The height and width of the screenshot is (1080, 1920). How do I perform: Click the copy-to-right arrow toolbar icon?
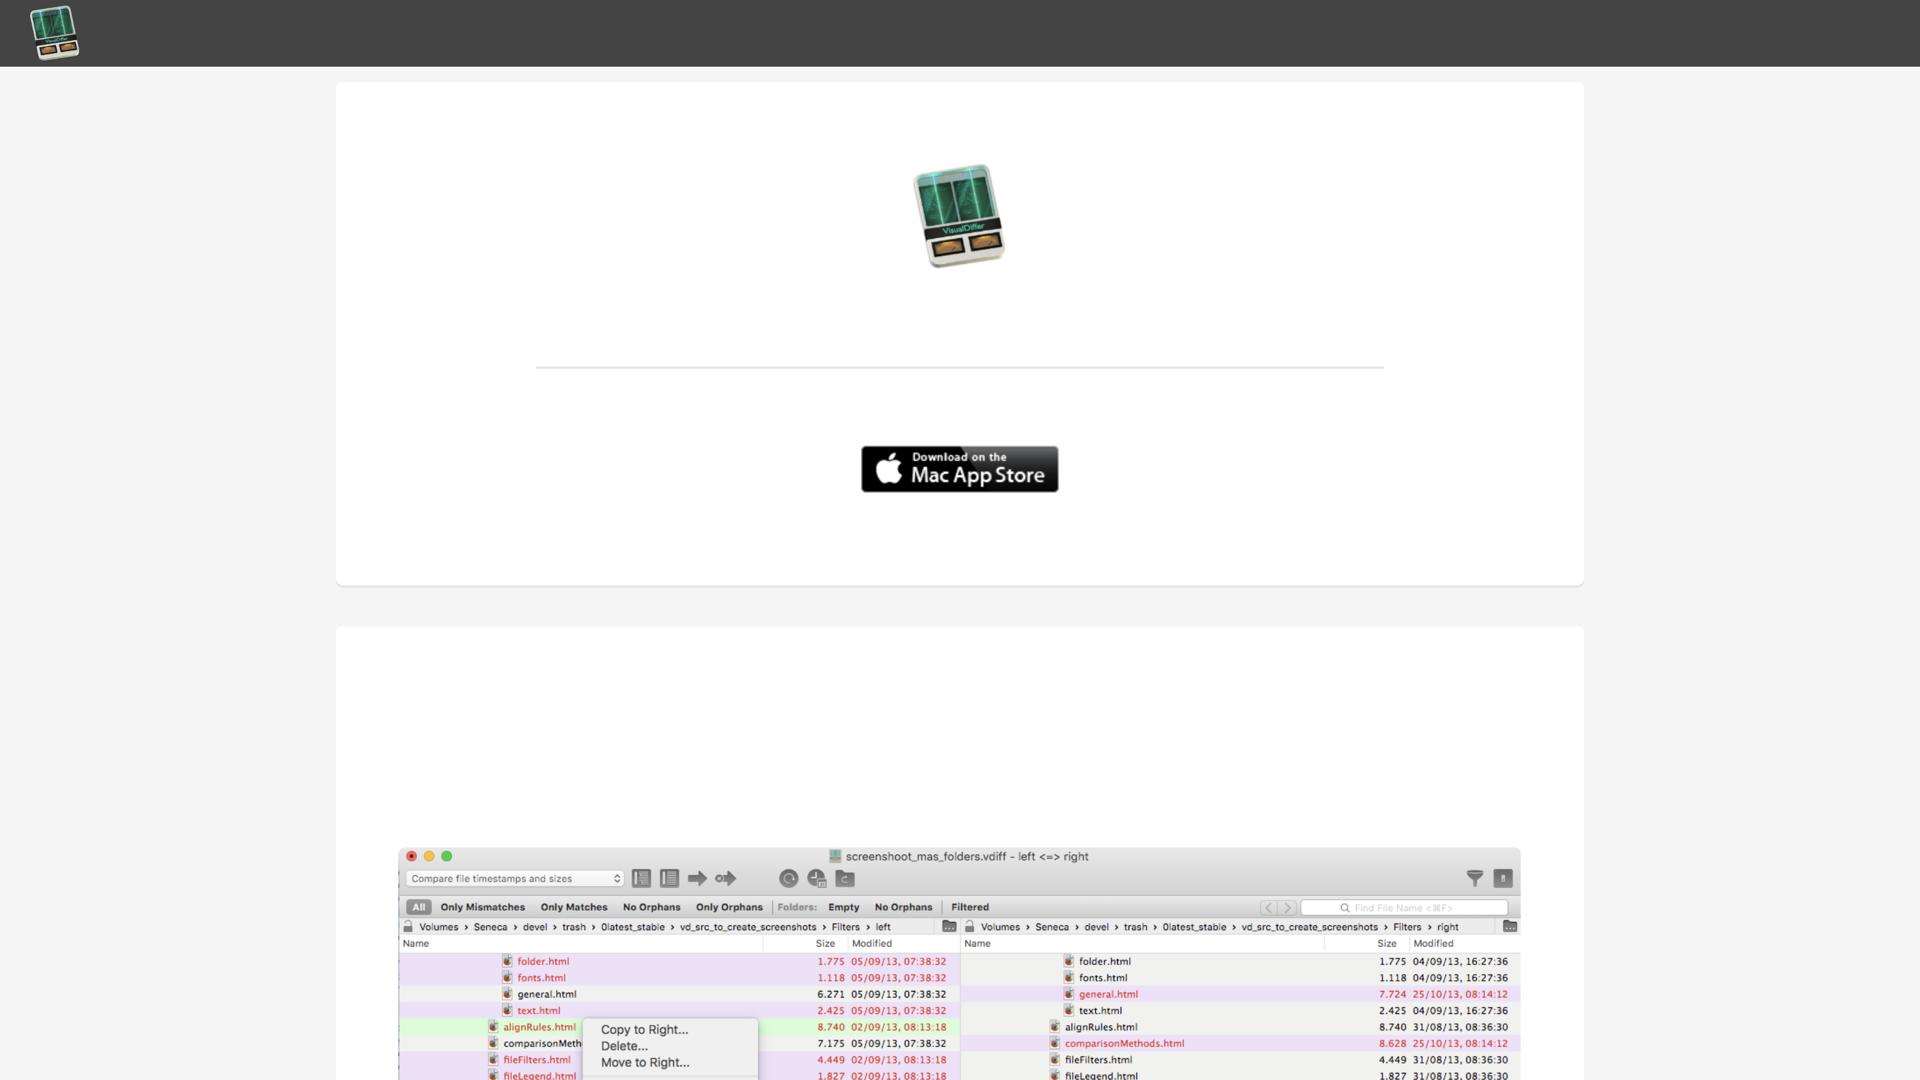(x=697, y=878)
